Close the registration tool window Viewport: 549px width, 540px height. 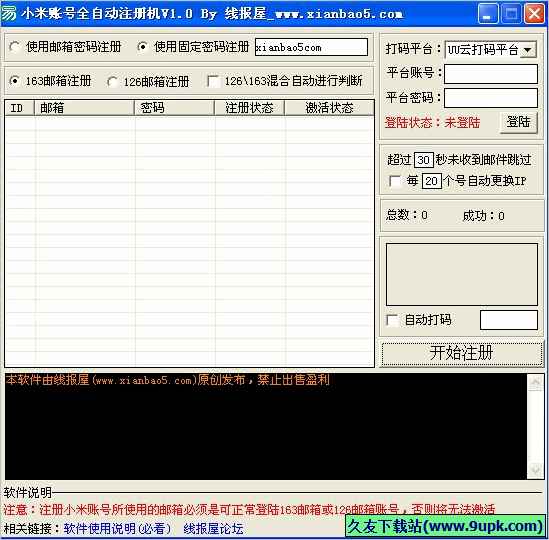534,14
